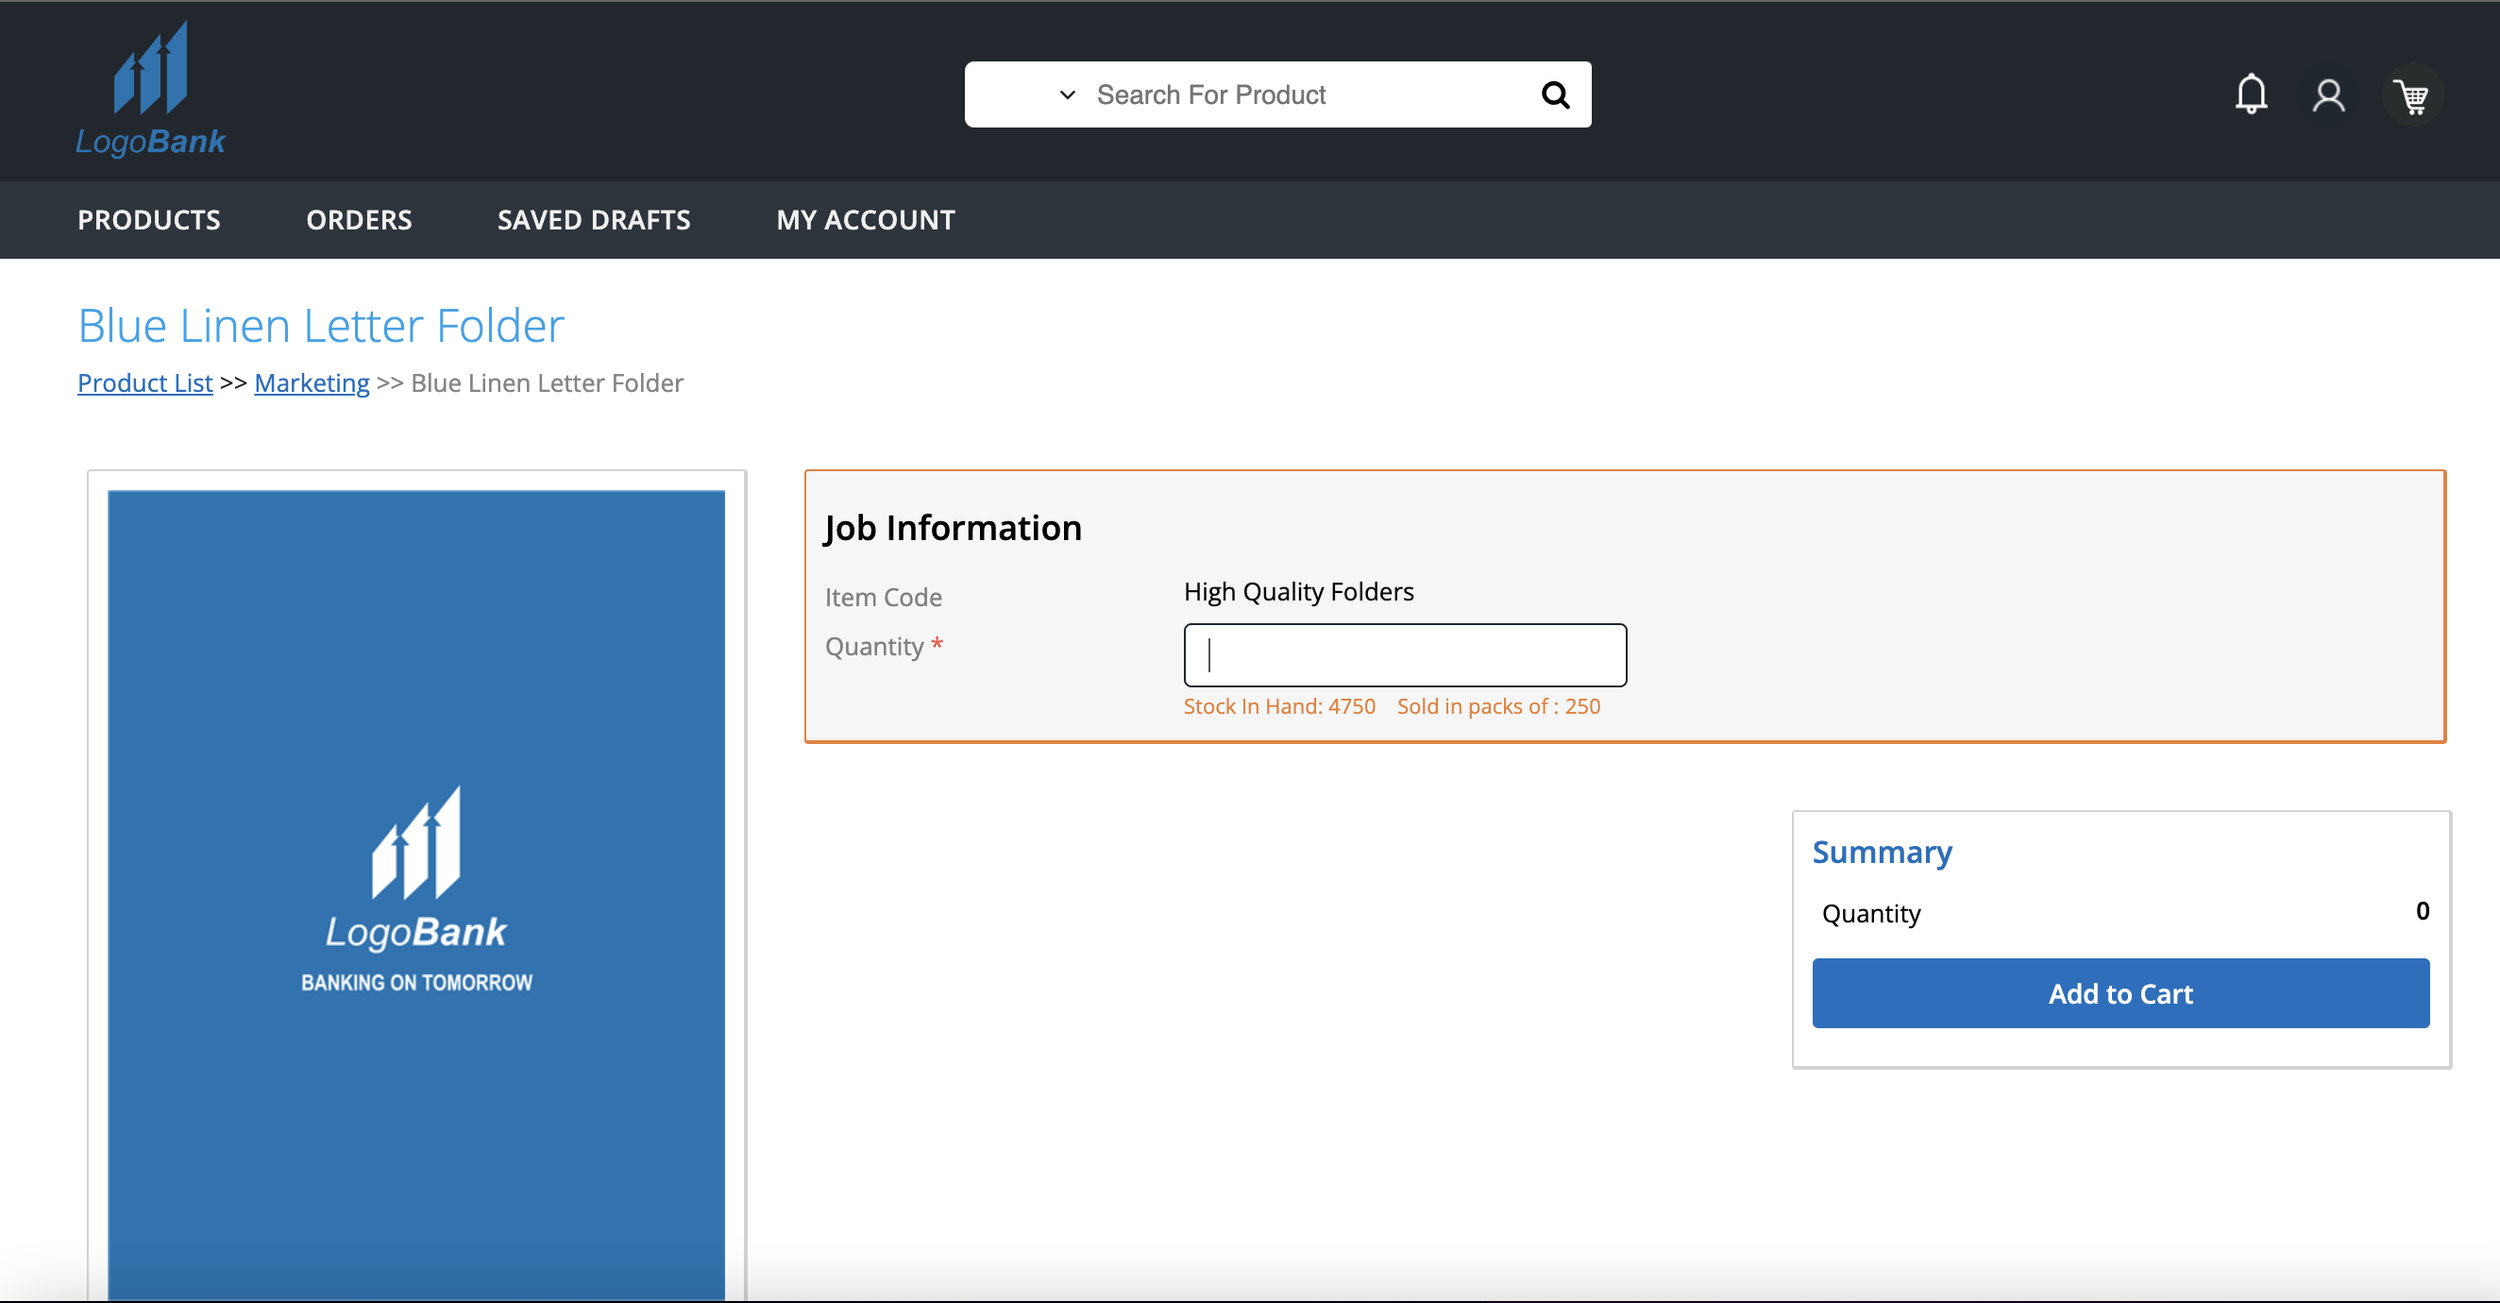Click the Sold in packs of 250 note
Viewport: 2500px width, 1303px height.
[1498, 706]
